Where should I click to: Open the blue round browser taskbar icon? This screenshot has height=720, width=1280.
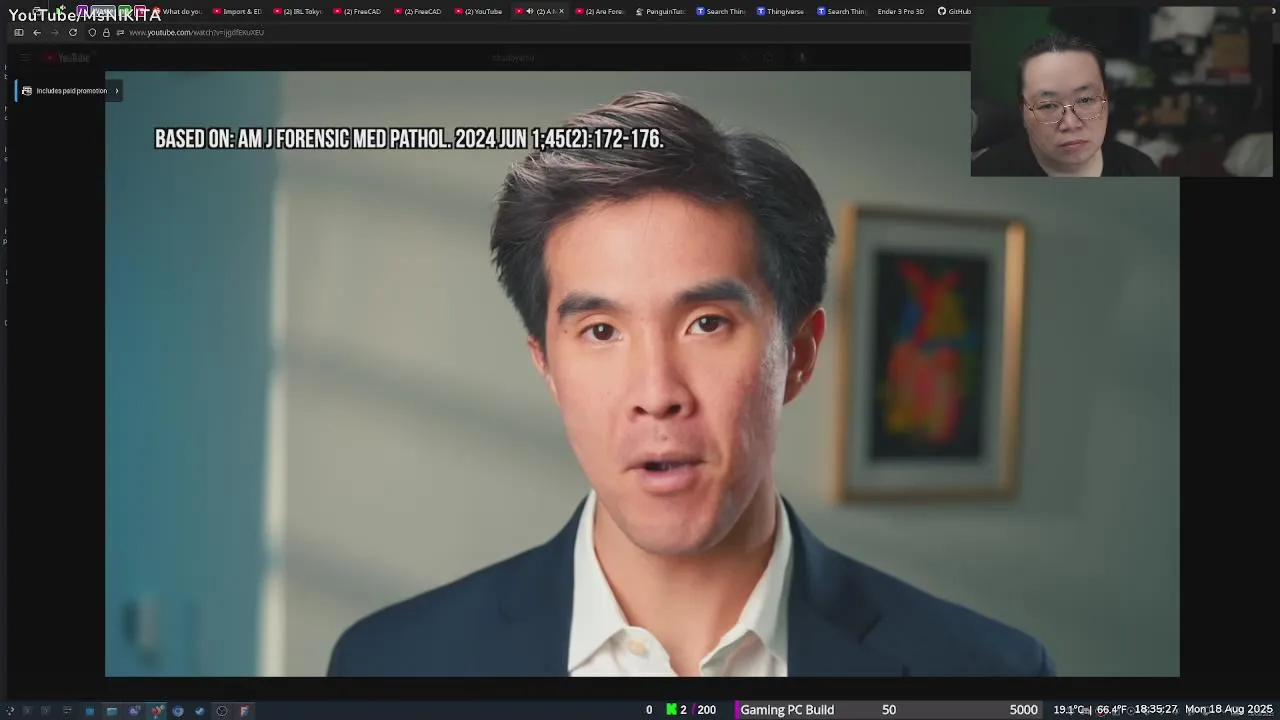tap(178, 710)
